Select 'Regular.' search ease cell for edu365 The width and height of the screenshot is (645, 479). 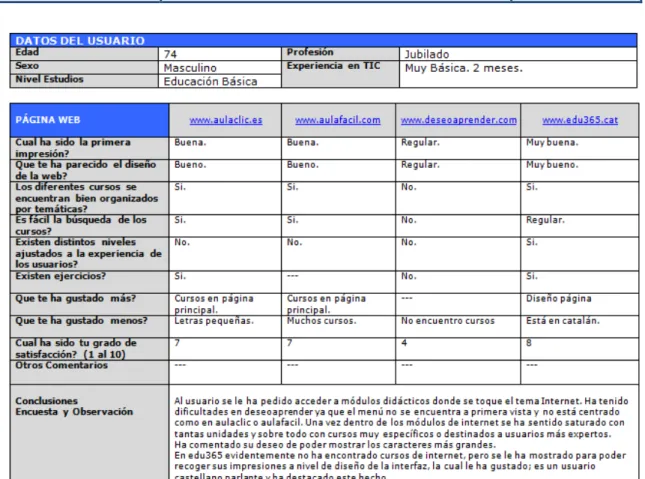click(545, 220)
